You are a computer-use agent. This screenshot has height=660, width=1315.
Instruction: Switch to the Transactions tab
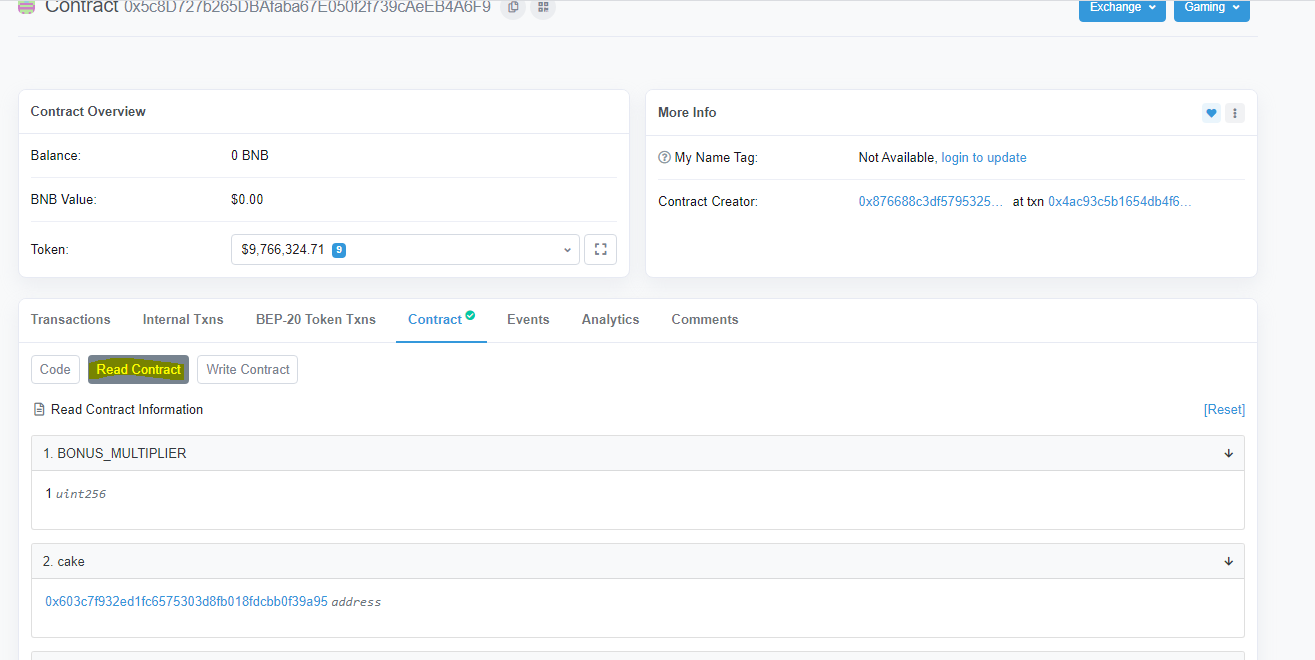70,320
